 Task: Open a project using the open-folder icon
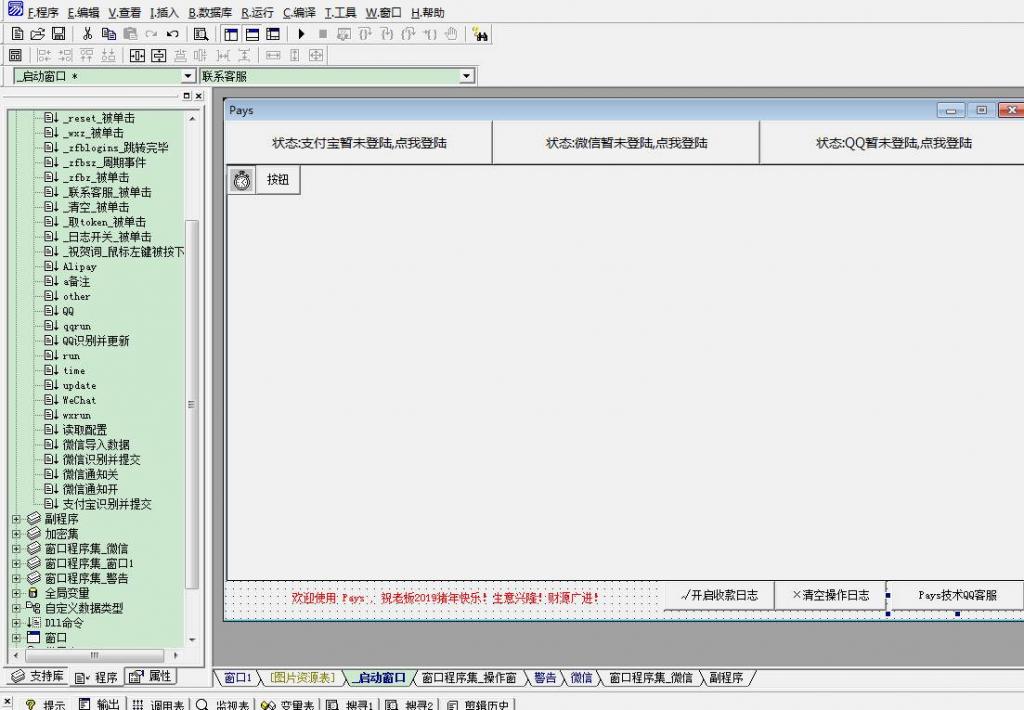pyautogui.click(x=38, y=33)
